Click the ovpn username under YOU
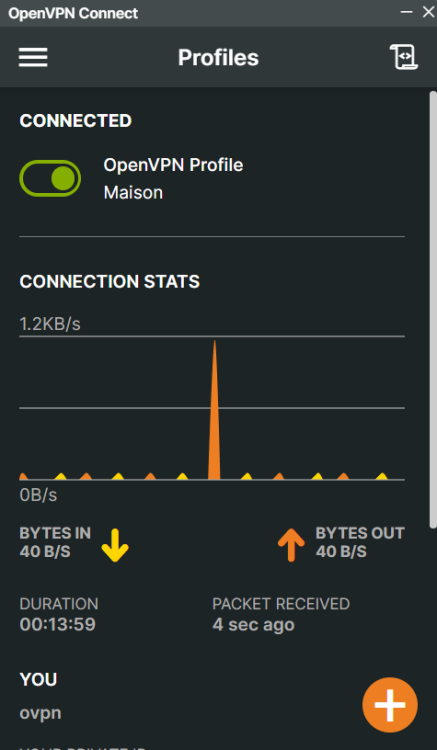437x750 pixels. pyautogui.click(x=40, y=713)
